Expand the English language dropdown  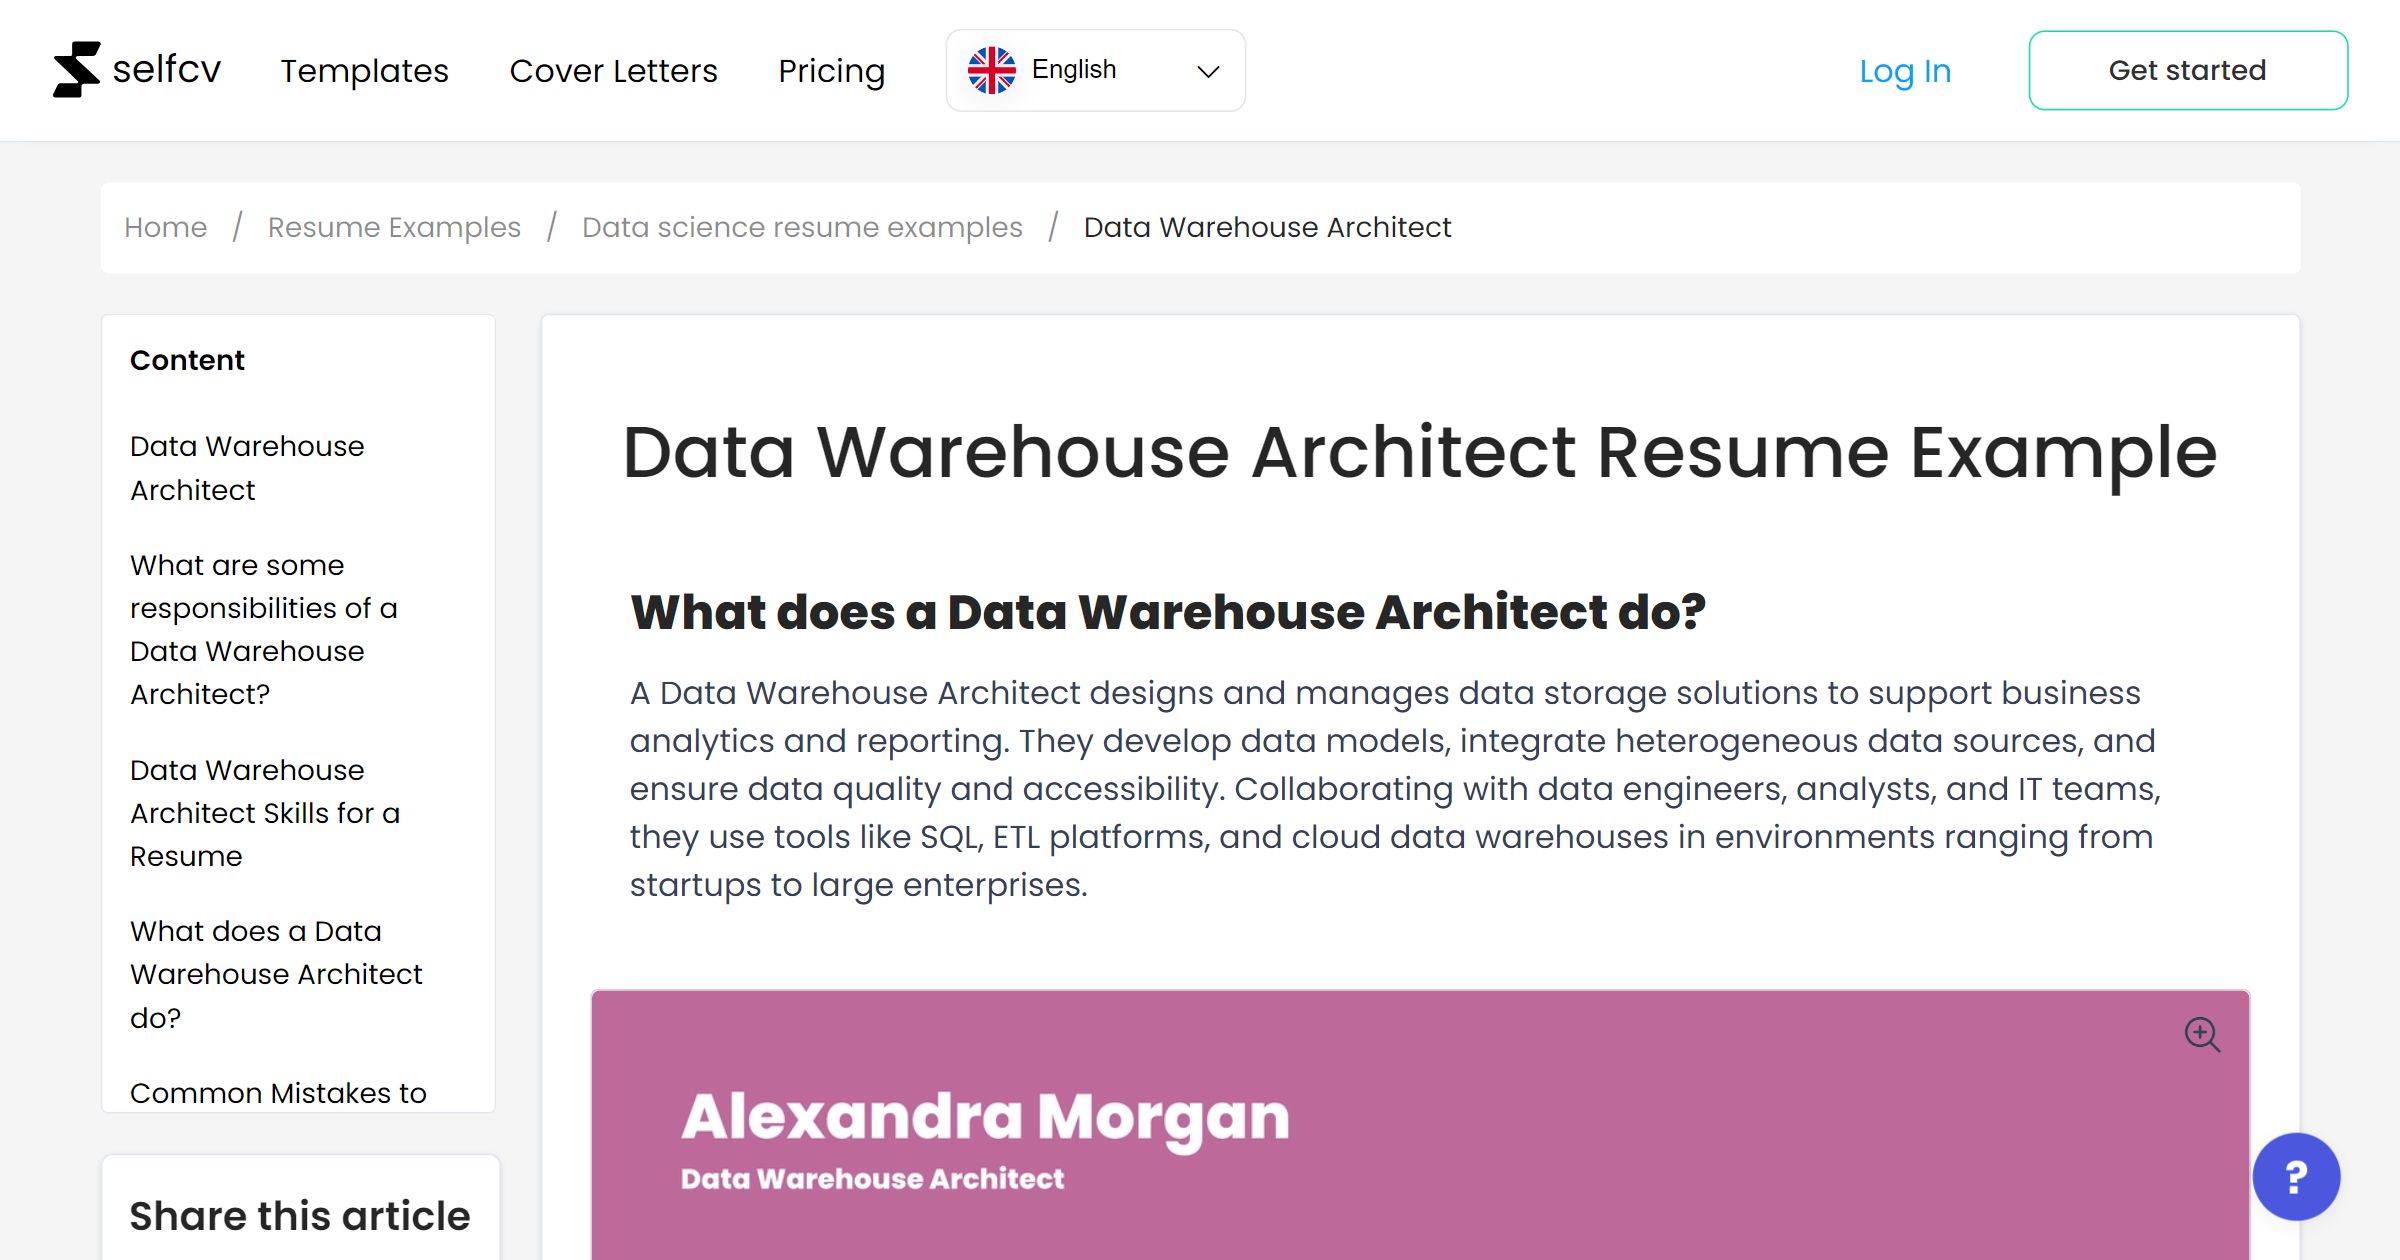click(1095, 69)
